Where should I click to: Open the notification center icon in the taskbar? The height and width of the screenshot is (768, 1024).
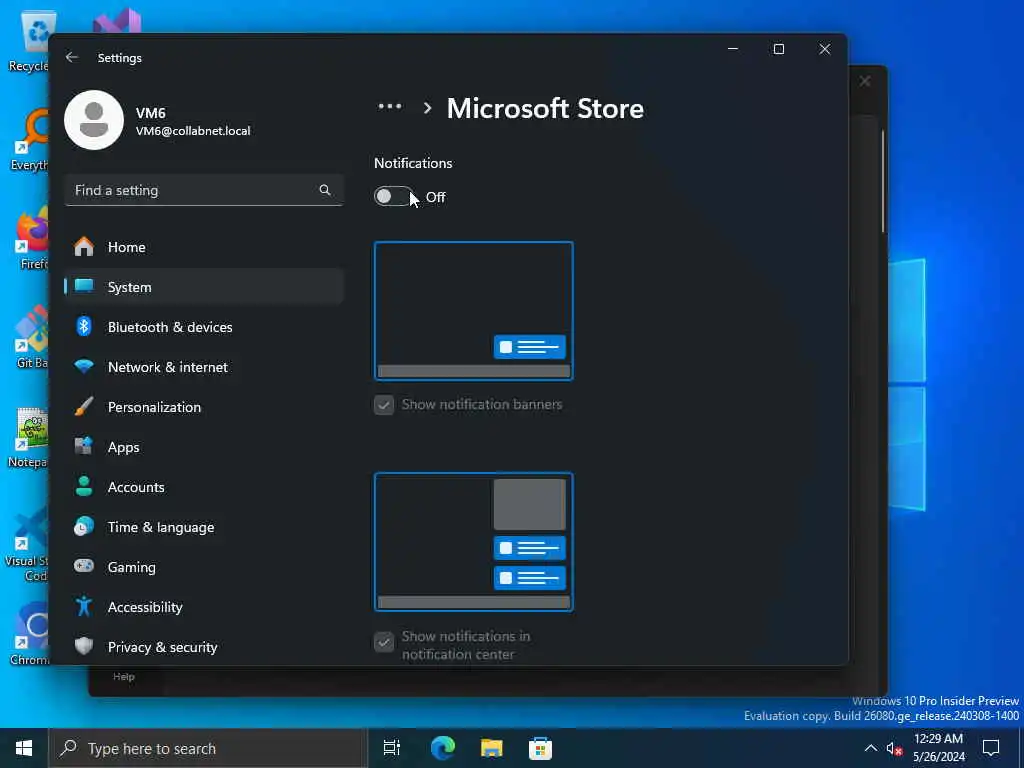coord(991,748)
